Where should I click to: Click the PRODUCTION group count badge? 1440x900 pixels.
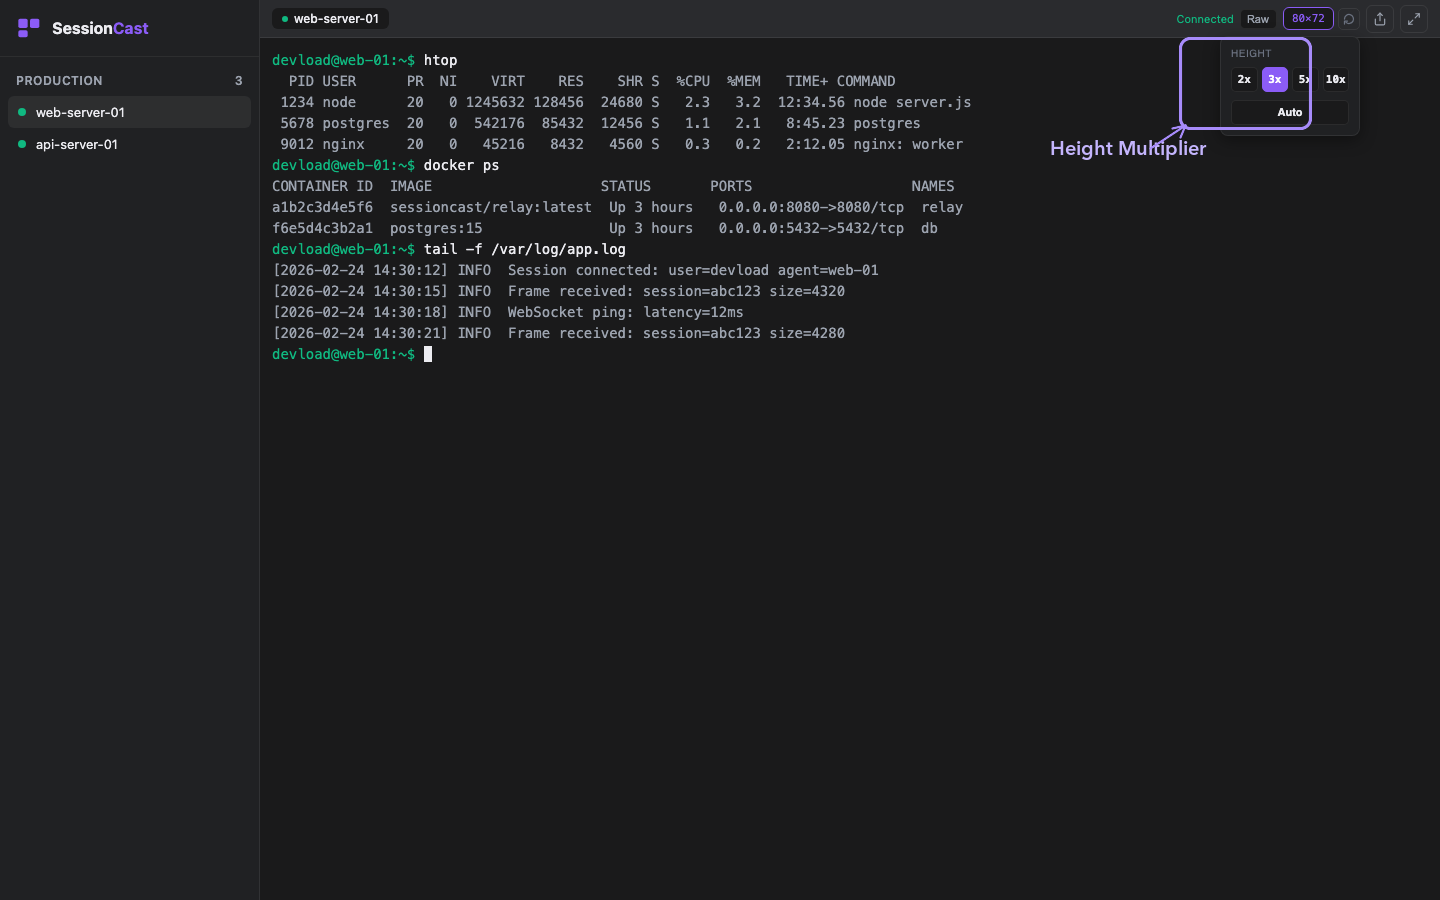[x=238, y=81]
